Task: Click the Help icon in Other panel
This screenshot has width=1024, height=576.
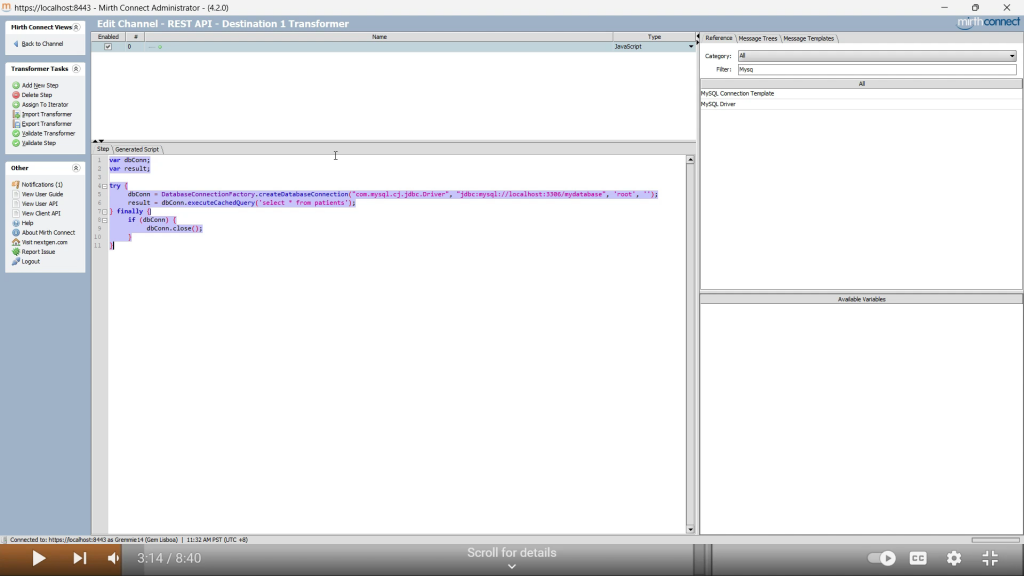Action: click(x=16, y=223)
